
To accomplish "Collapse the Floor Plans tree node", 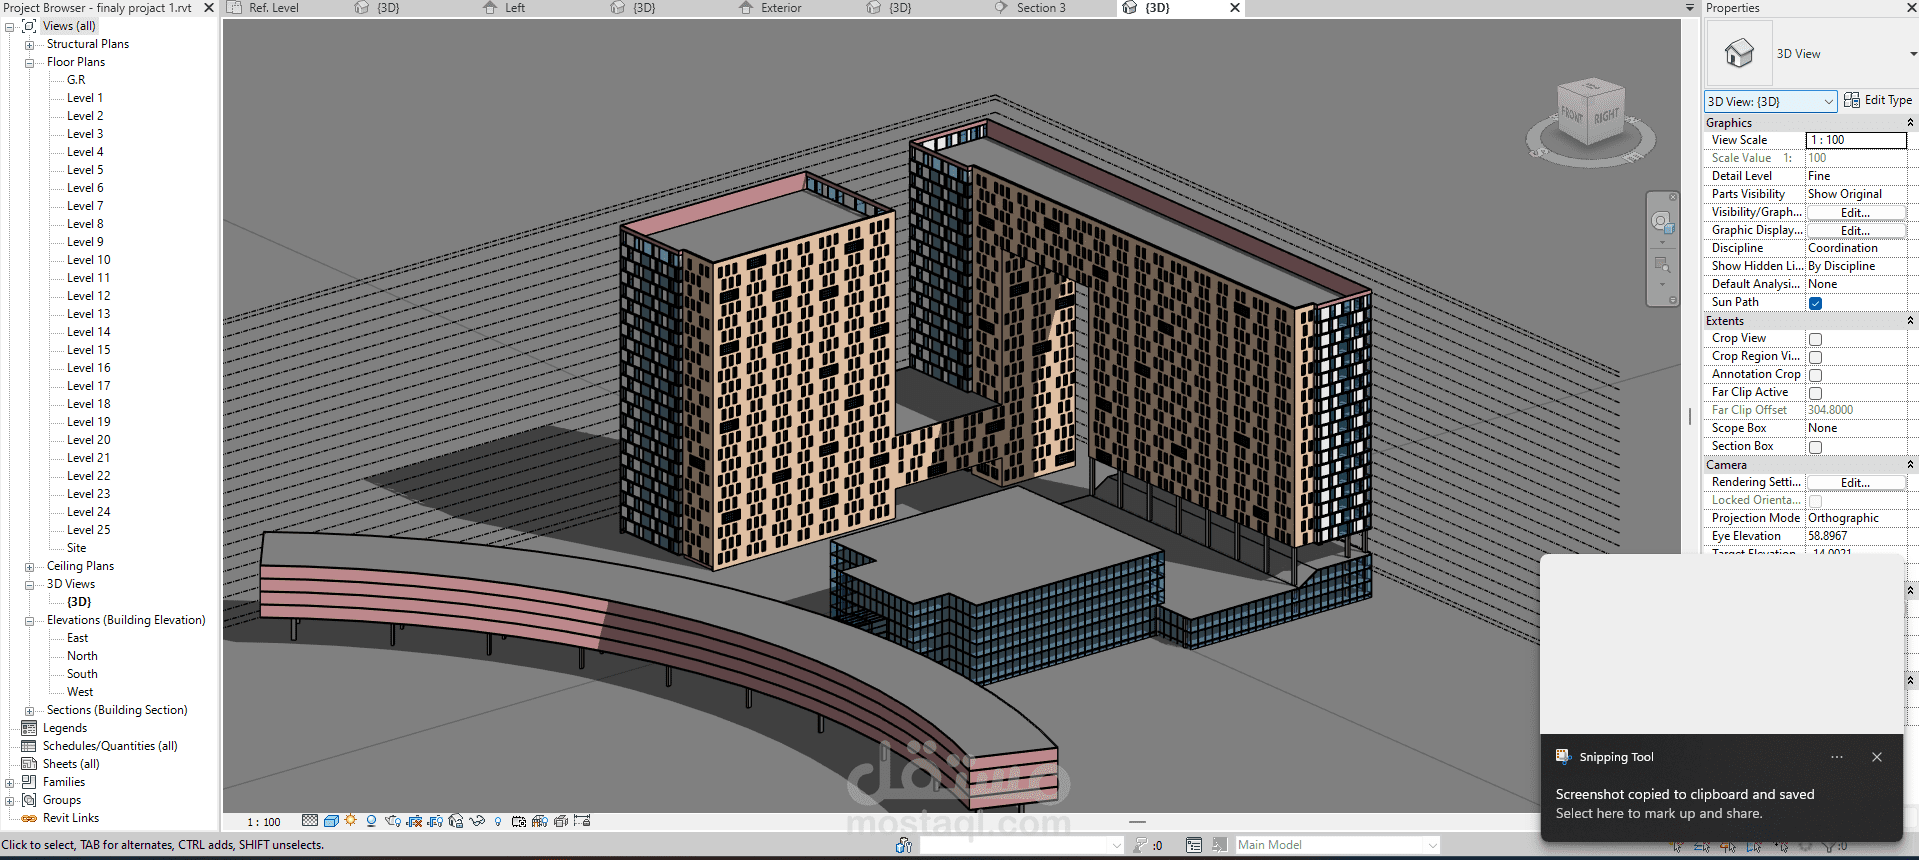I will [x=30, y=63].
